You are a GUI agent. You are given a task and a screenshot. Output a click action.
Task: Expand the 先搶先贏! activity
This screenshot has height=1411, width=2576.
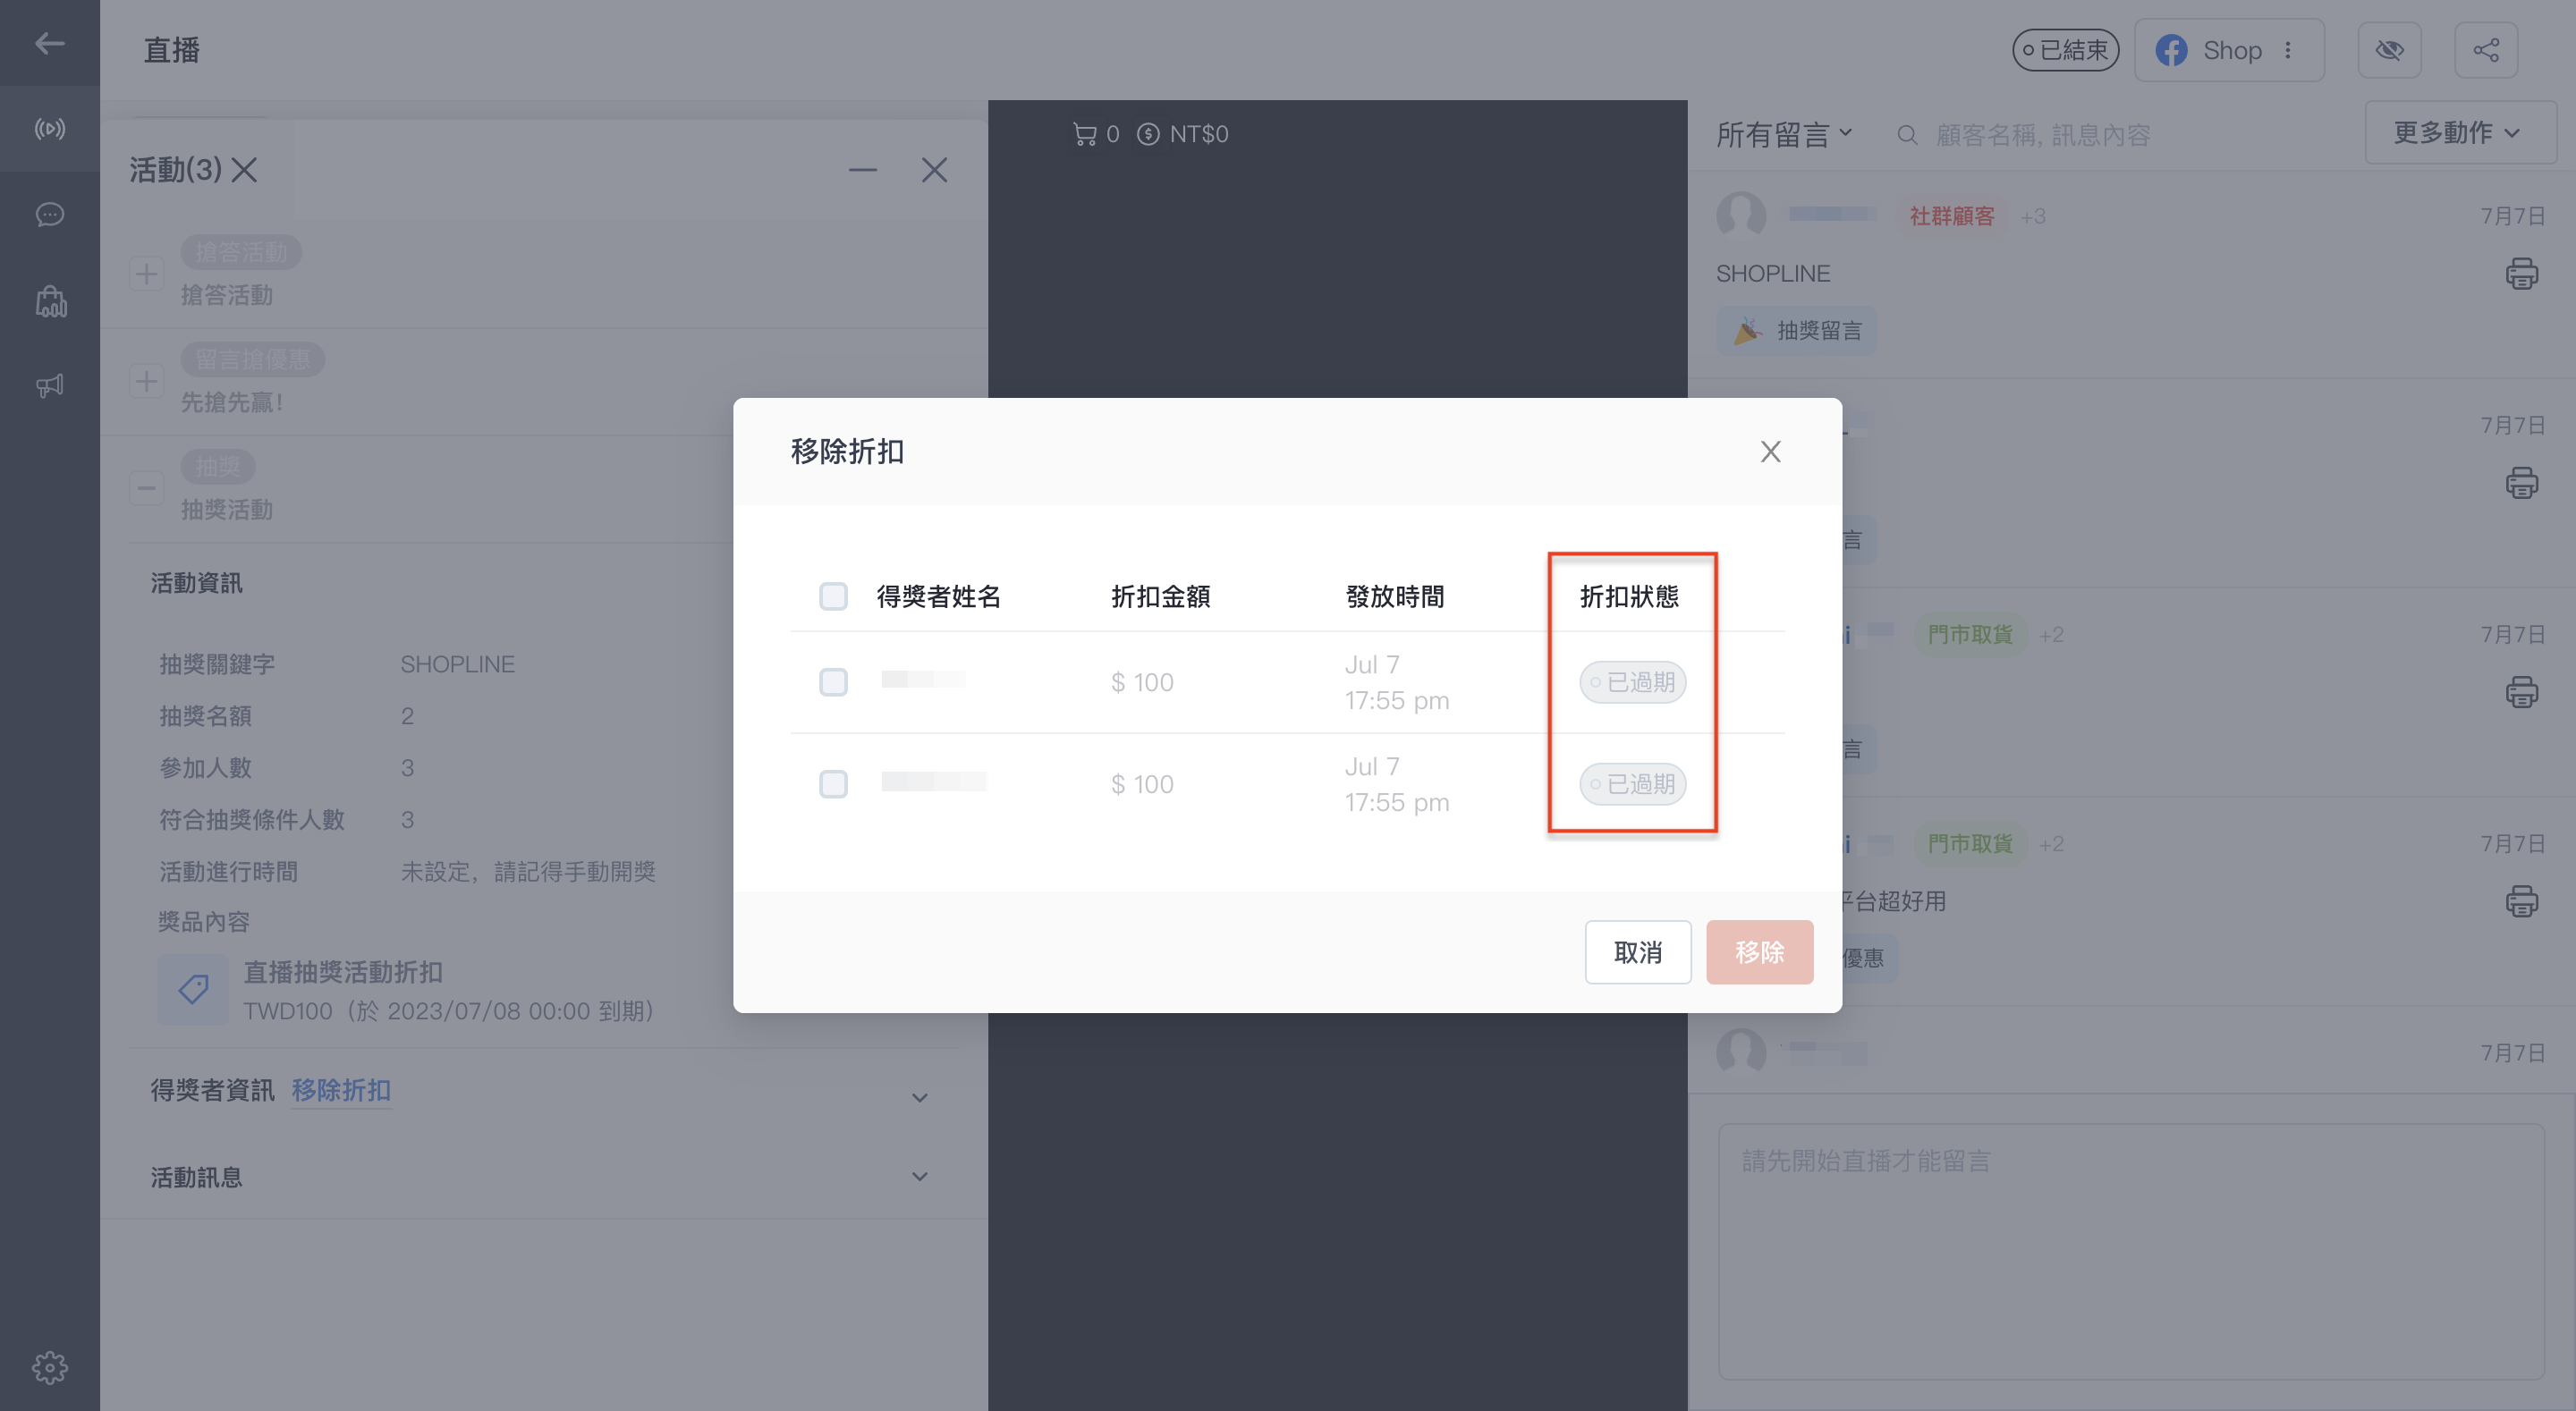[147, 381]
